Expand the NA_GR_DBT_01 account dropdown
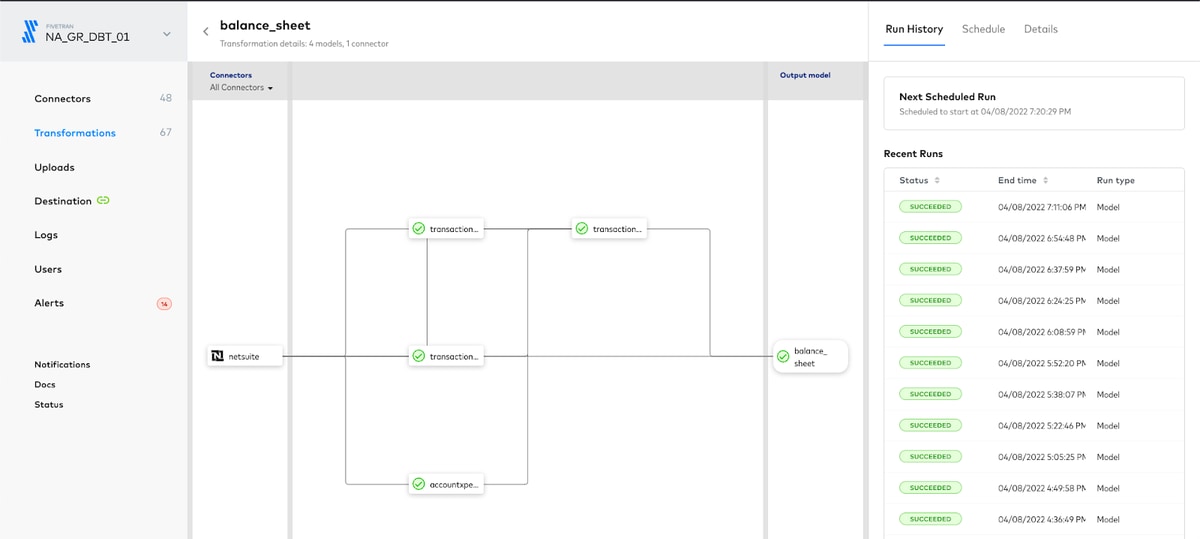Viewport: 1200px width, 539px height. (167, 35)
